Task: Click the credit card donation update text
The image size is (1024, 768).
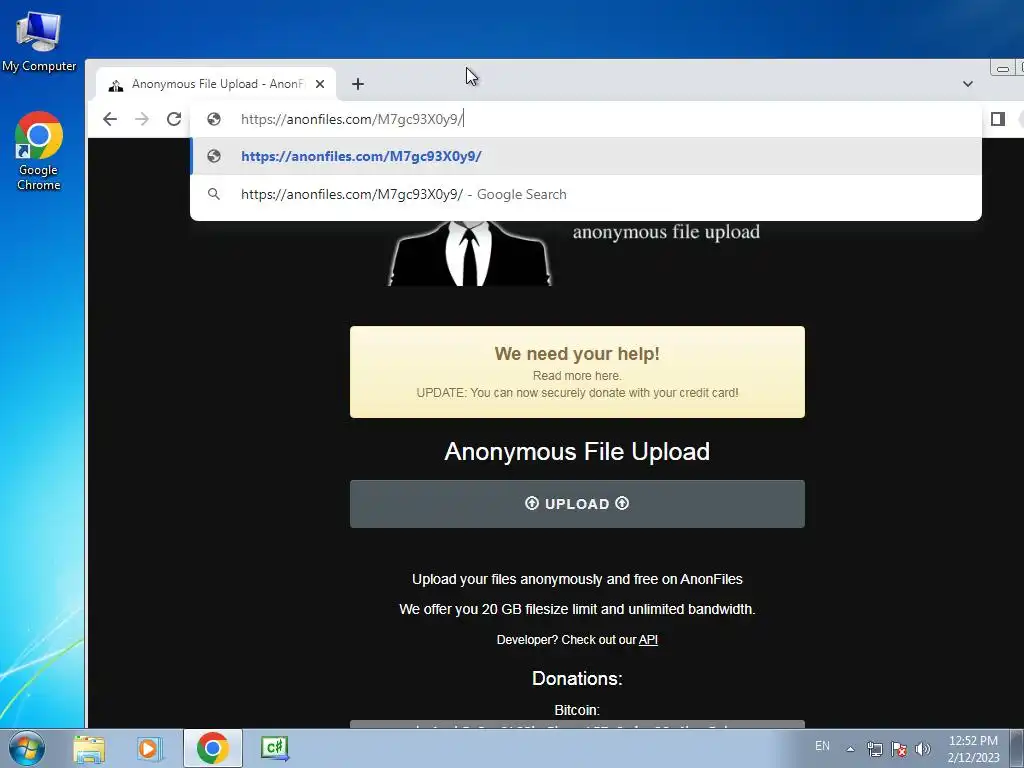Action: [x=577, y=392]
